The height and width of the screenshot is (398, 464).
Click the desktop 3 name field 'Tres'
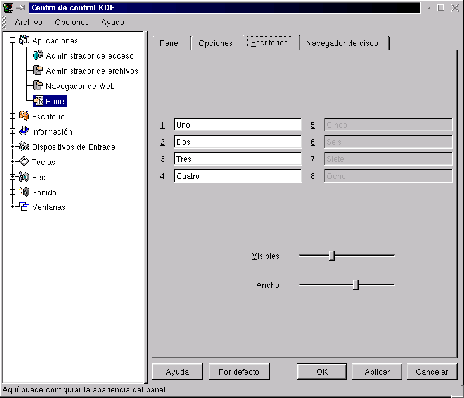238,159
